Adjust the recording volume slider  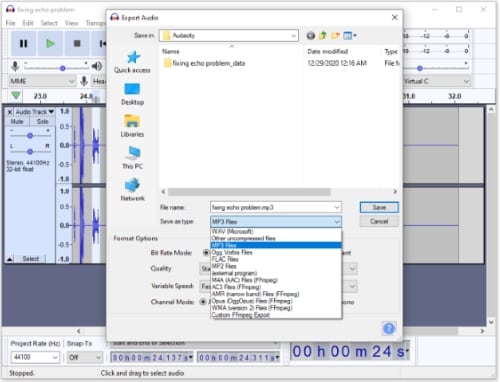63,68
